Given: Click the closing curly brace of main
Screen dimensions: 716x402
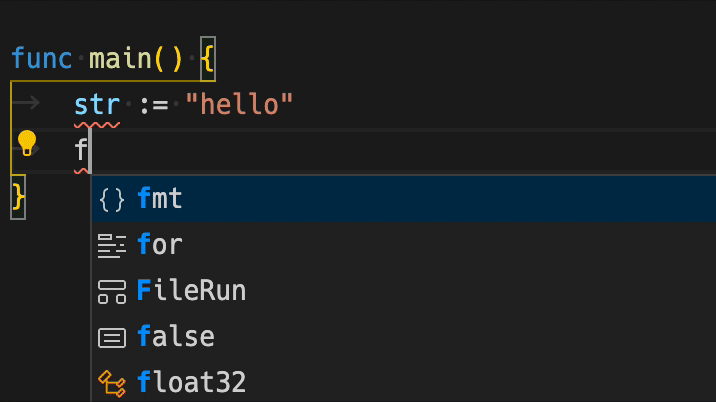Looking at the screenshot, I should (x=17, y=195).
